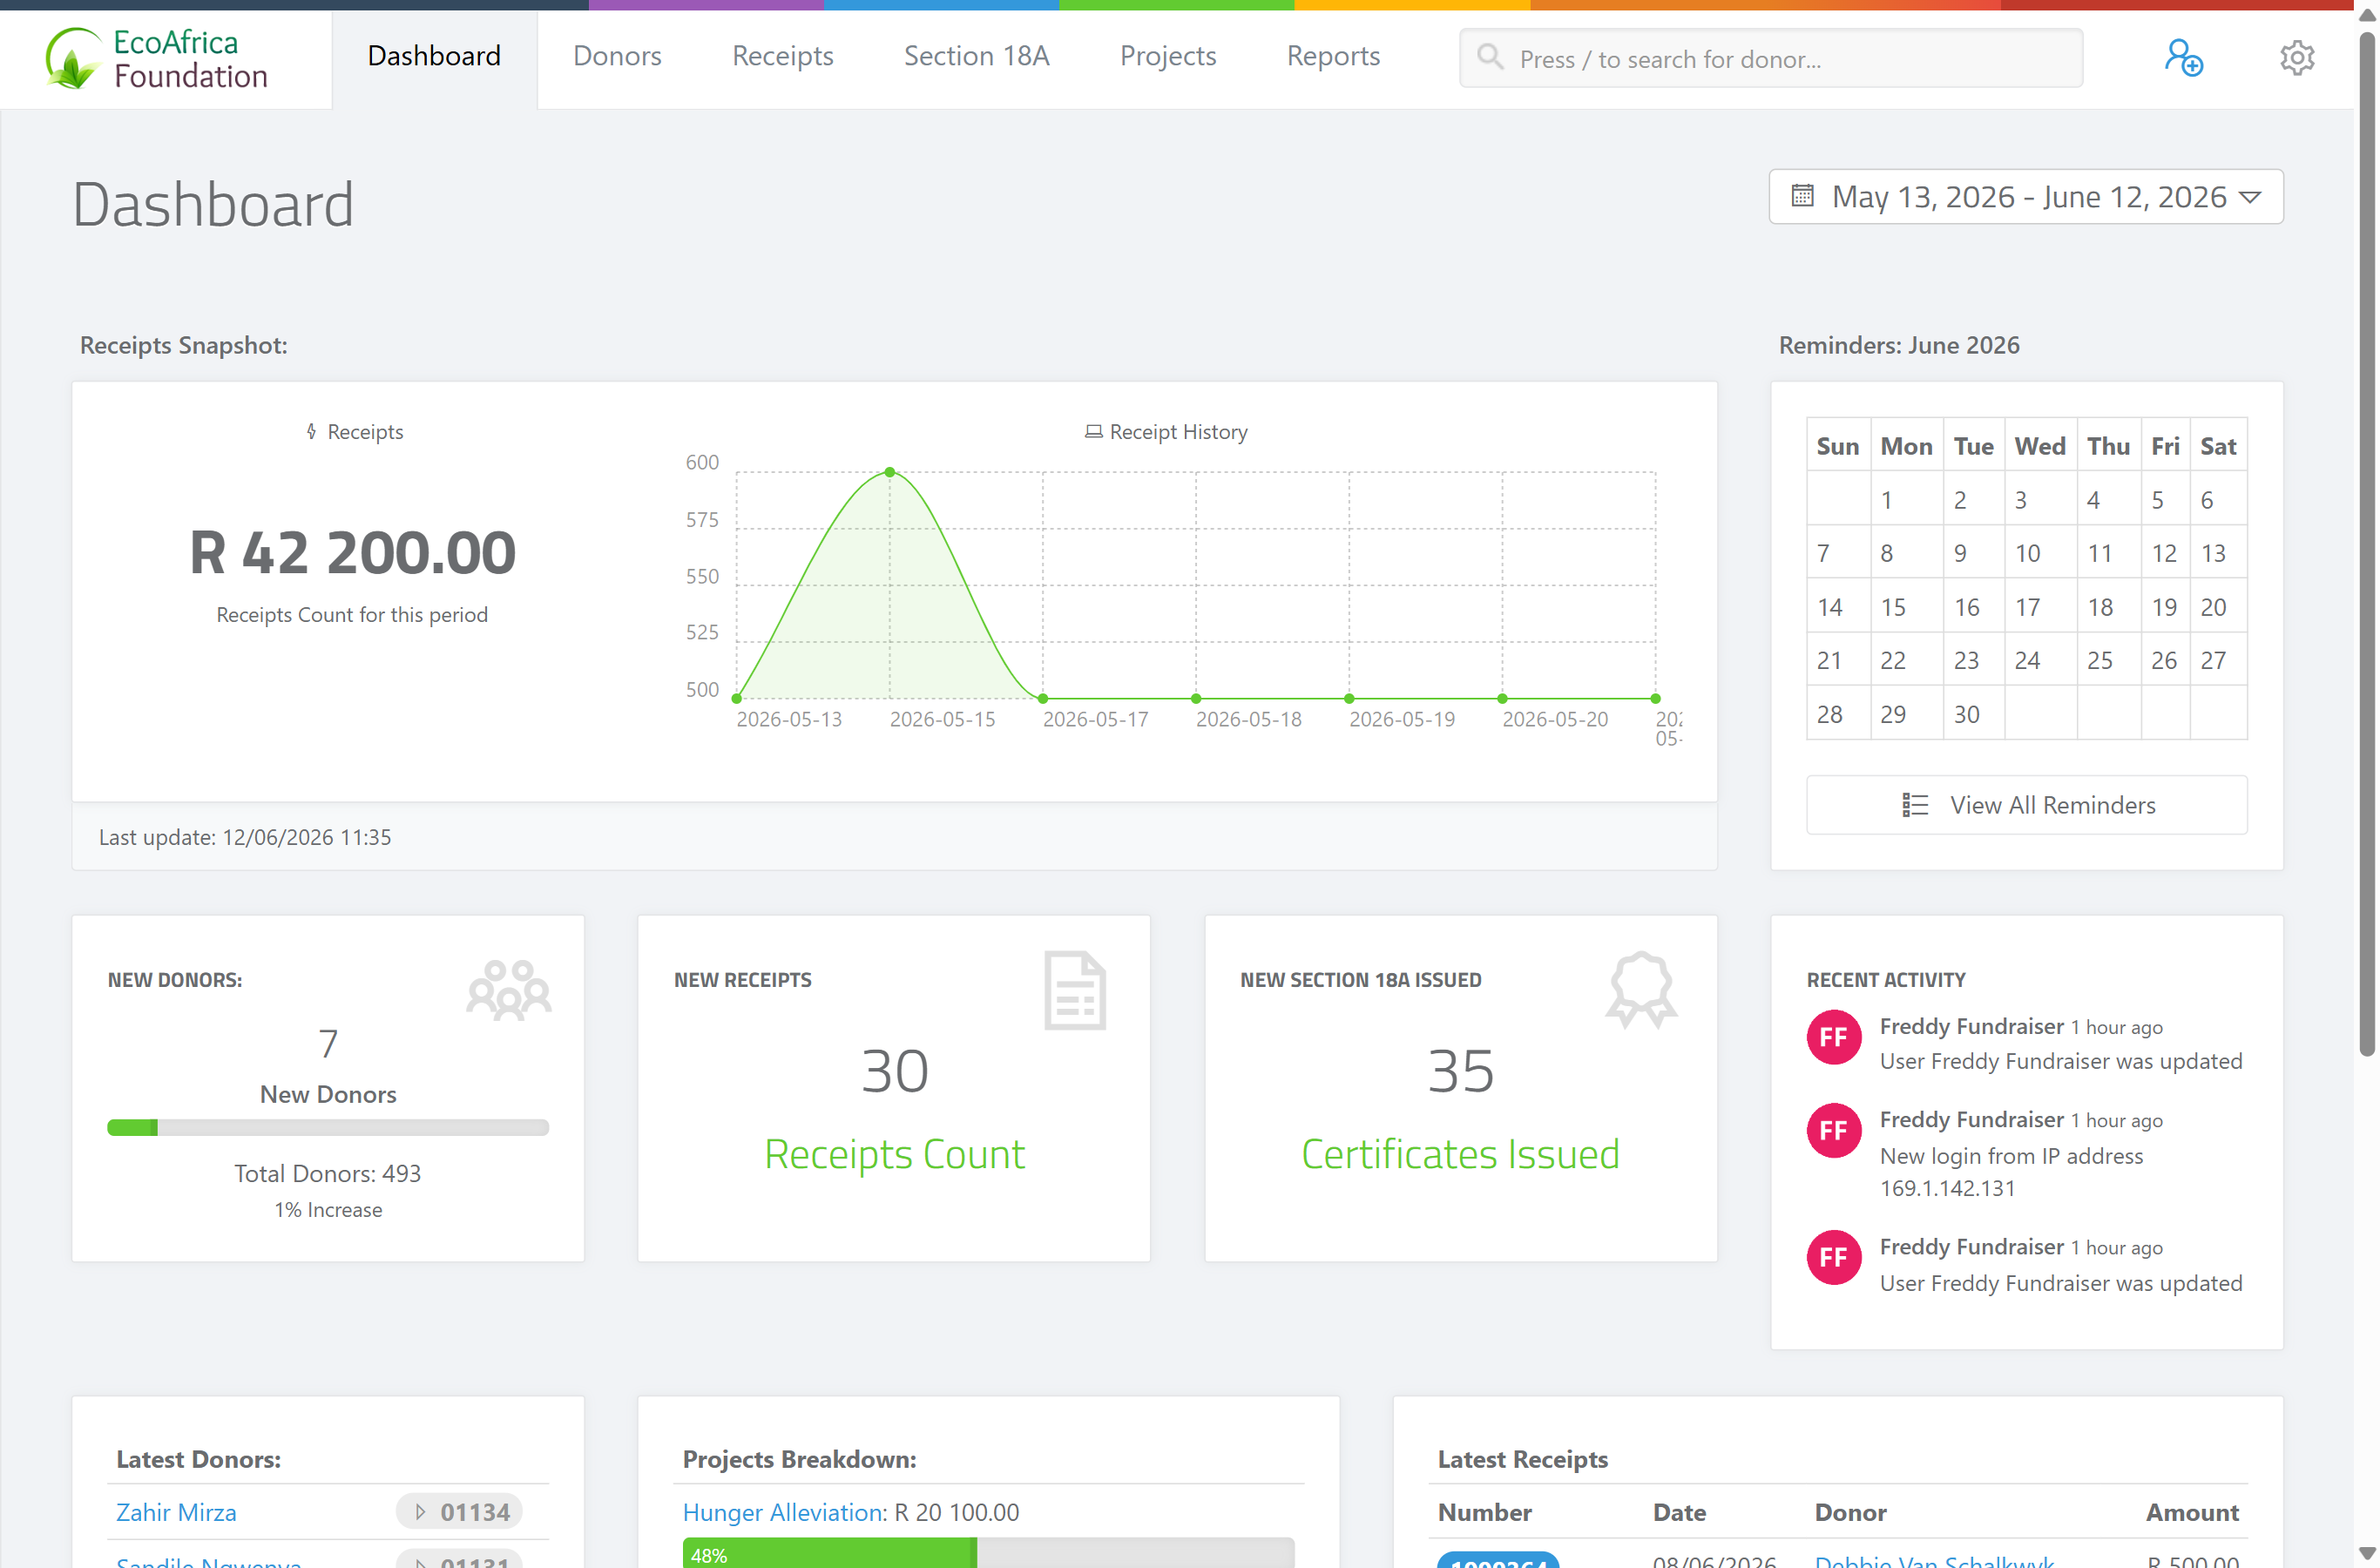The image size is (2380, 1568).
Task: Click the R 42 200.00 receipts total
Action: point(352,553)
